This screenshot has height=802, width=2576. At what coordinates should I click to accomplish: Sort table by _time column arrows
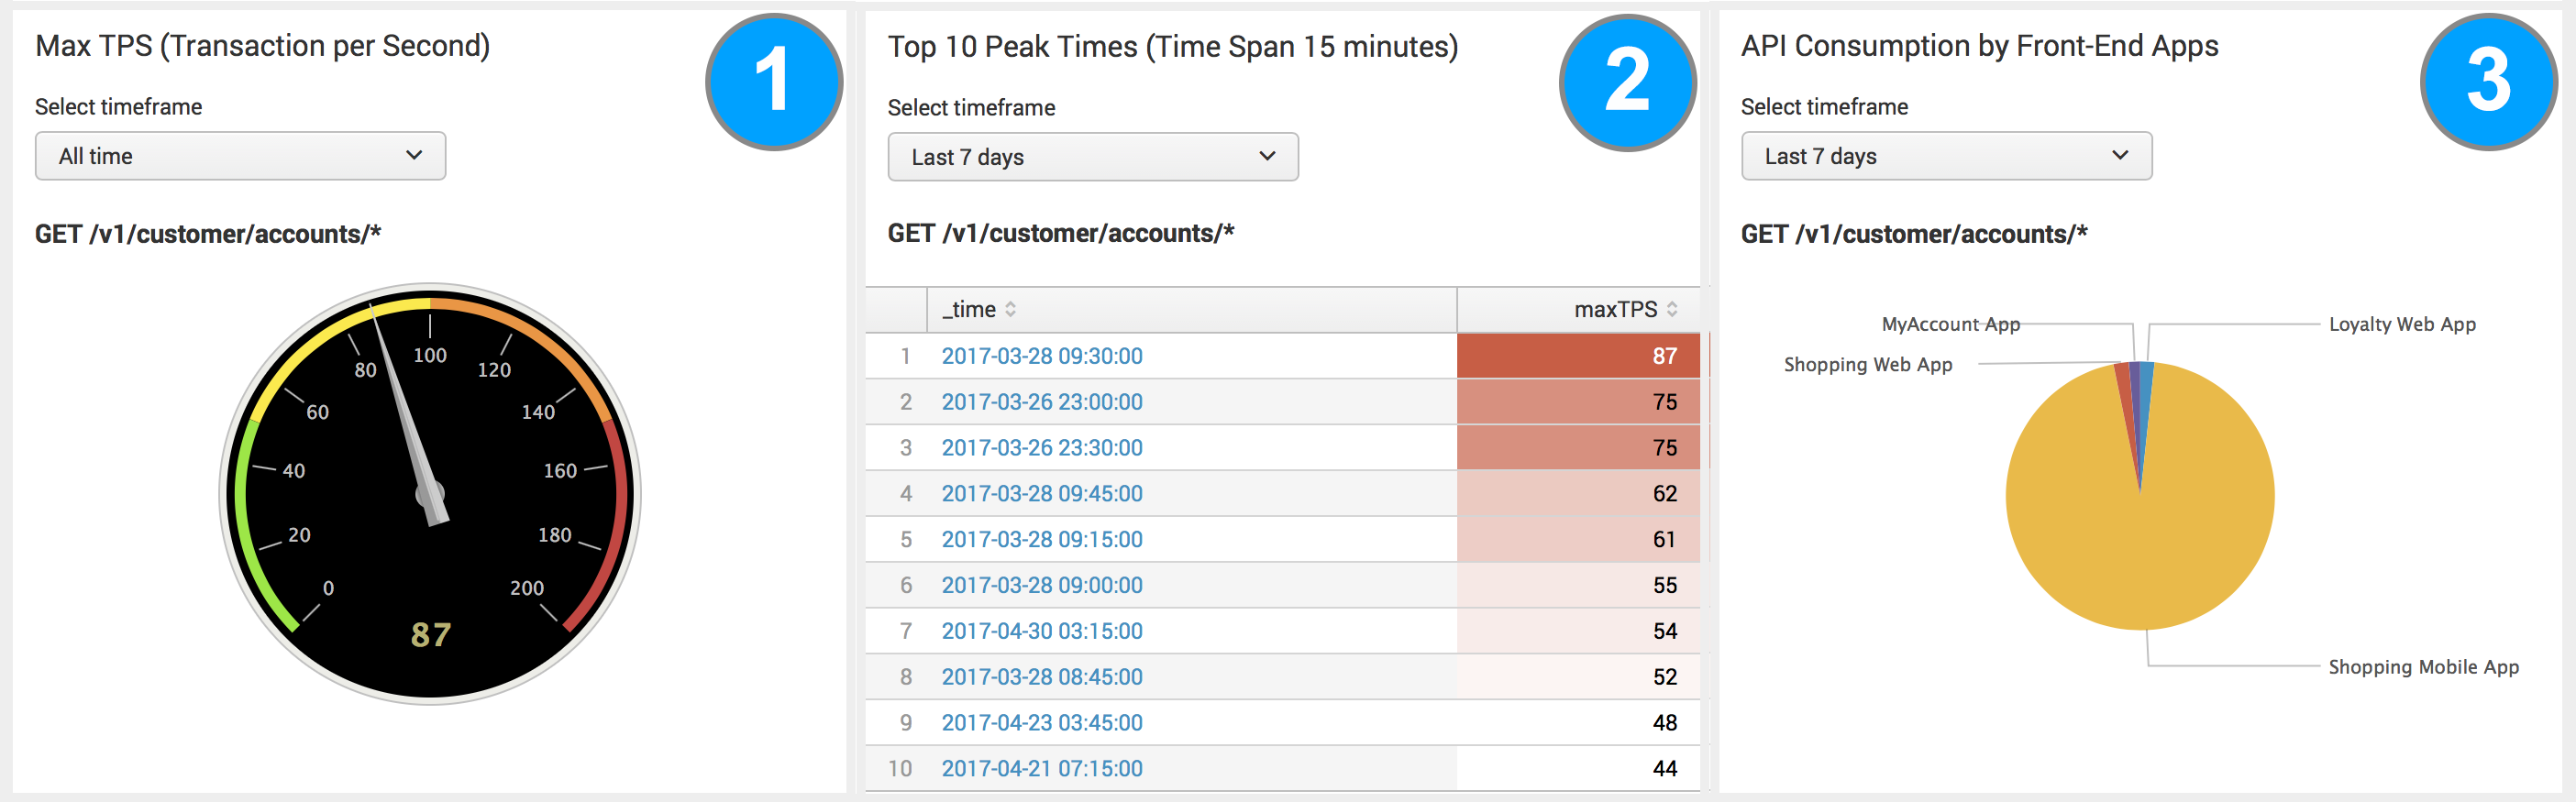click(x=1011, y=310)
